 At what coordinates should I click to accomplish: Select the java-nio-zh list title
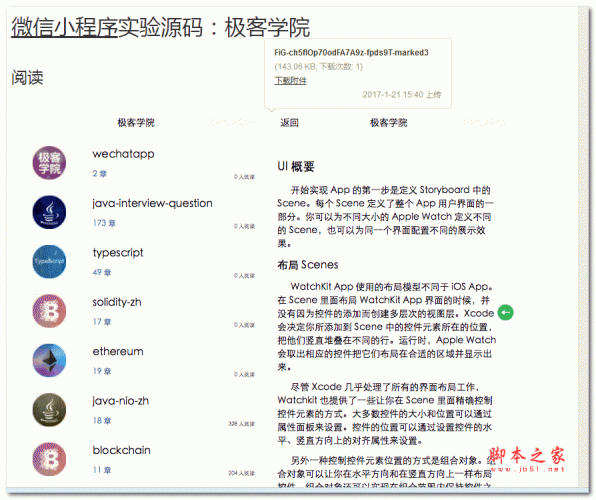pos(120,401)
